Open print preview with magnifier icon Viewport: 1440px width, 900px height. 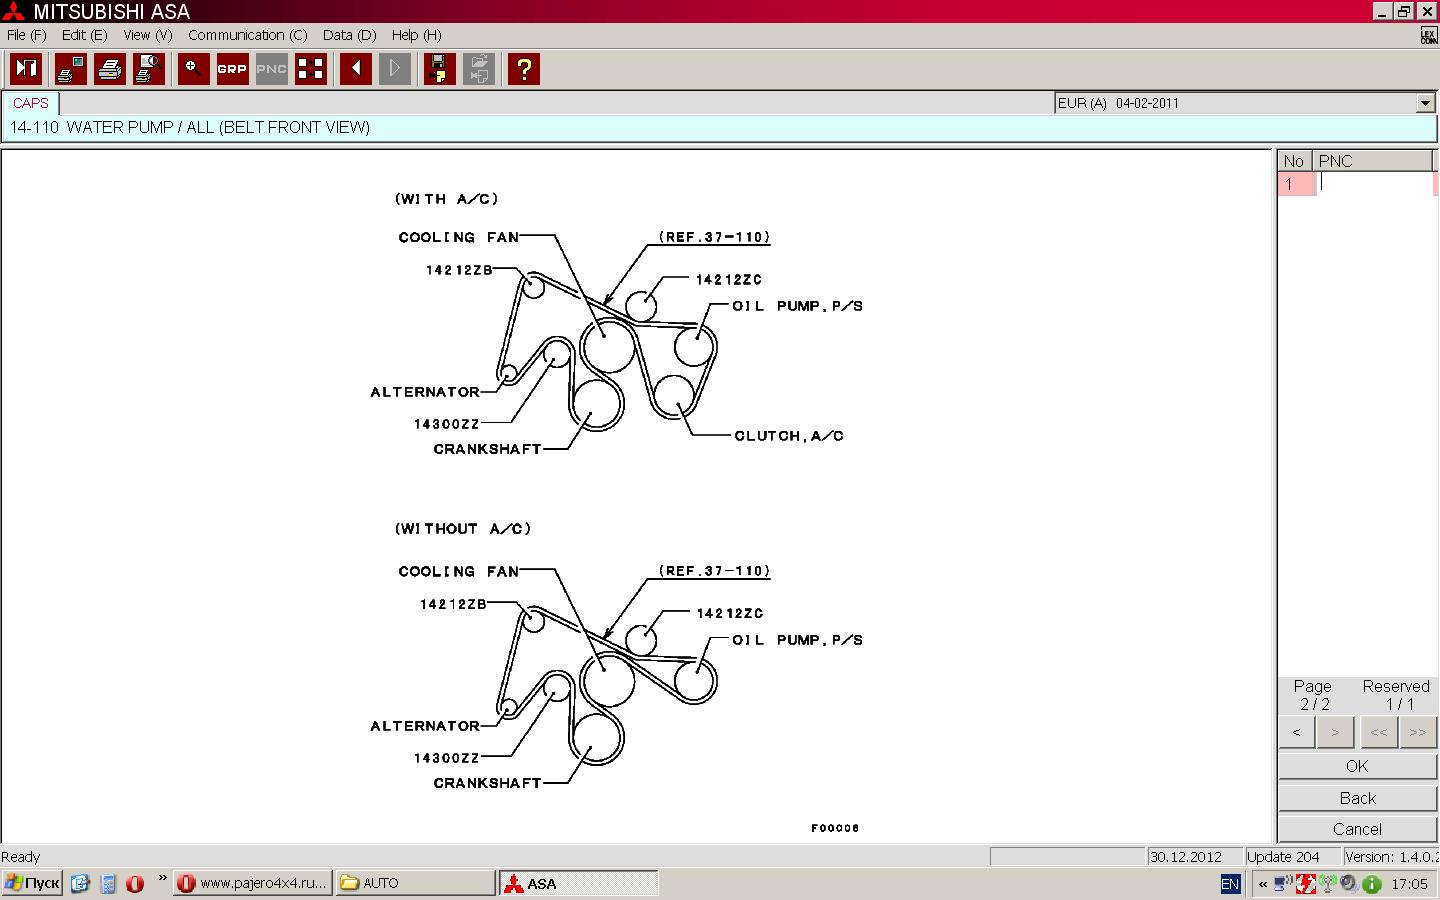[149, 69]
